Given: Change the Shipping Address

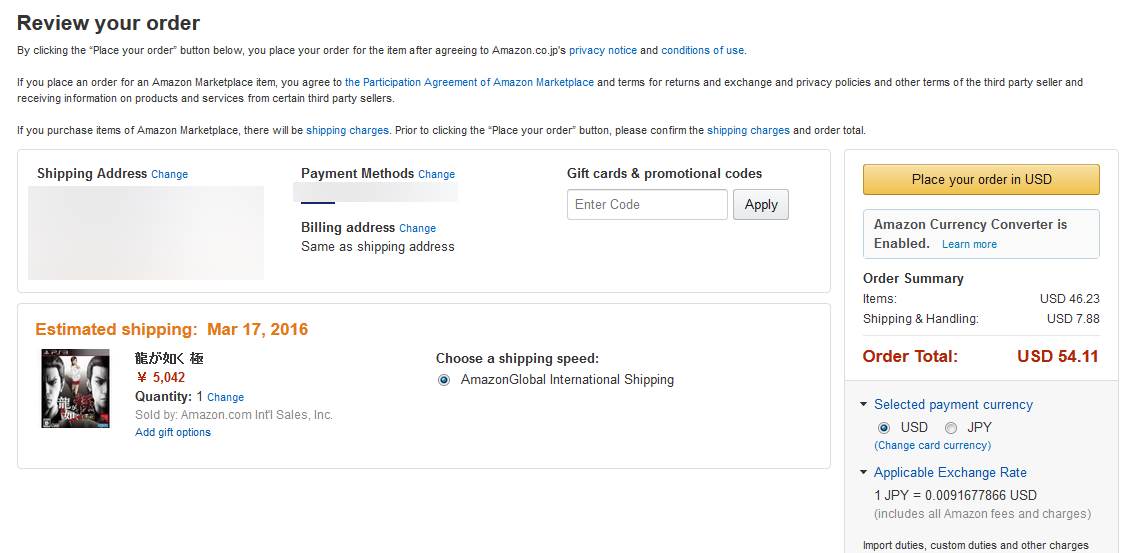Looking at the screenshot, I should (x=169, y=174).
